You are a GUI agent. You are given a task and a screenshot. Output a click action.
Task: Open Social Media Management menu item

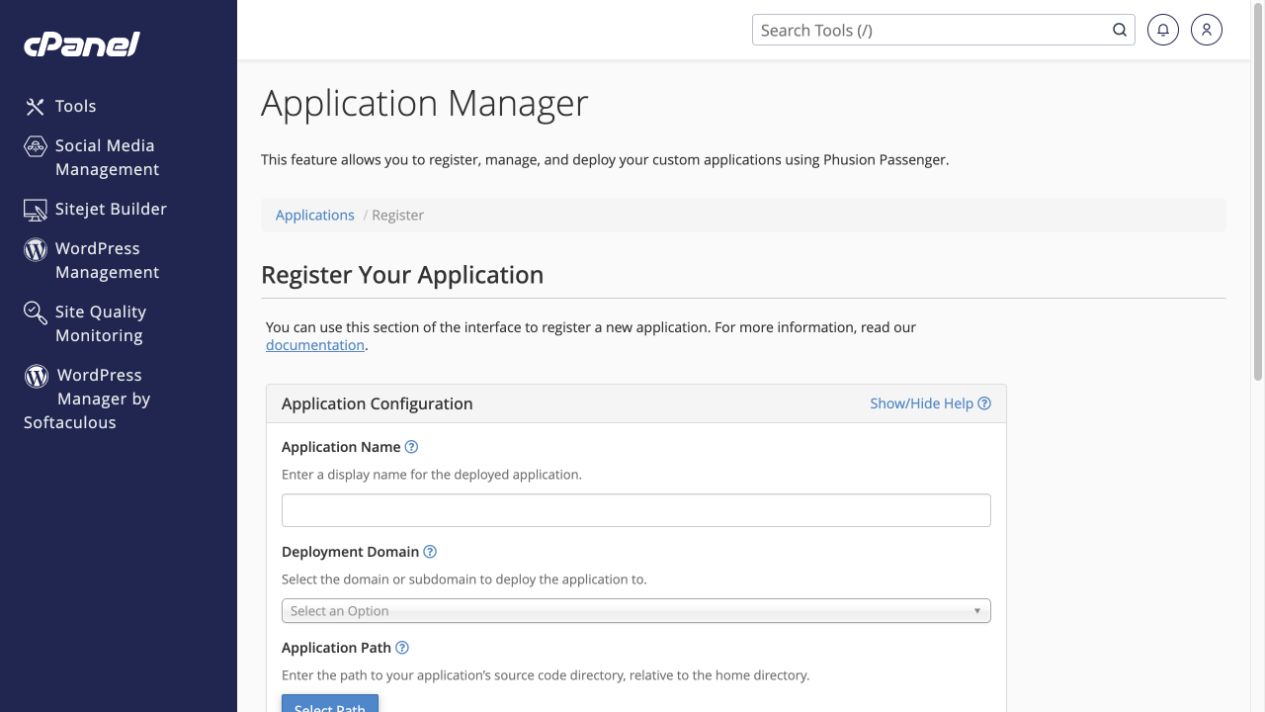tap(106, 157)
